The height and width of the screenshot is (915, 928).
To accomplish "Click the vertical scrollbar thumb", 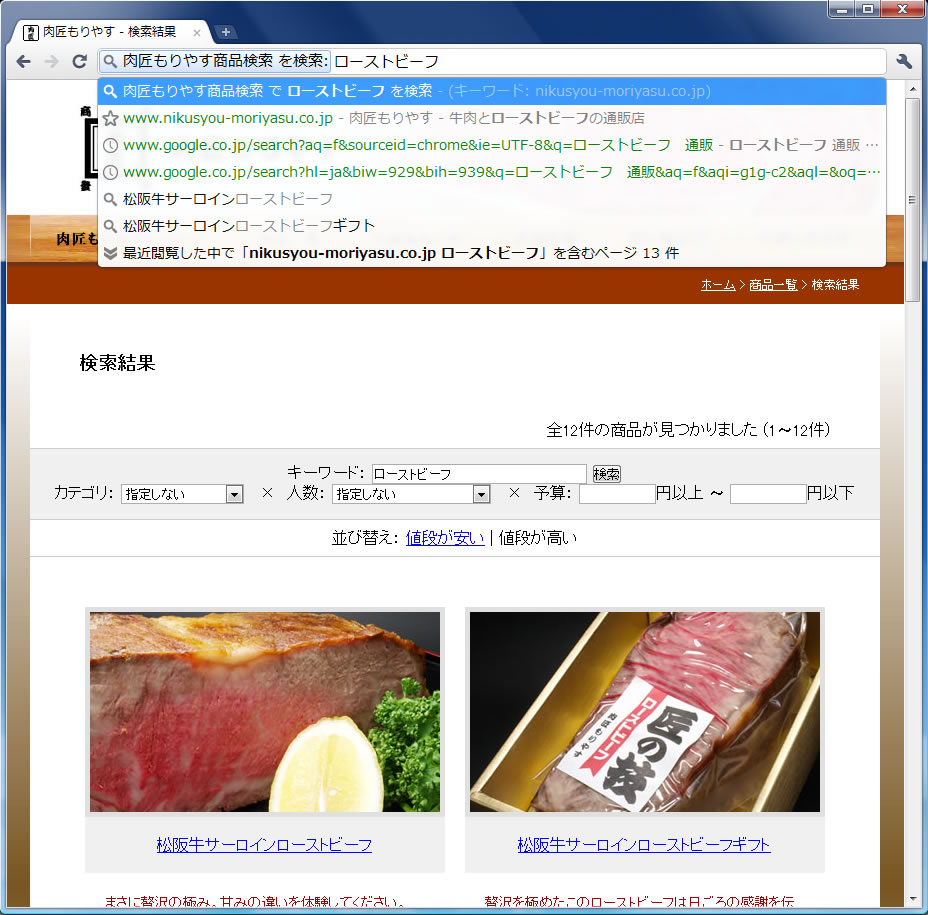I will click(912, 199).
